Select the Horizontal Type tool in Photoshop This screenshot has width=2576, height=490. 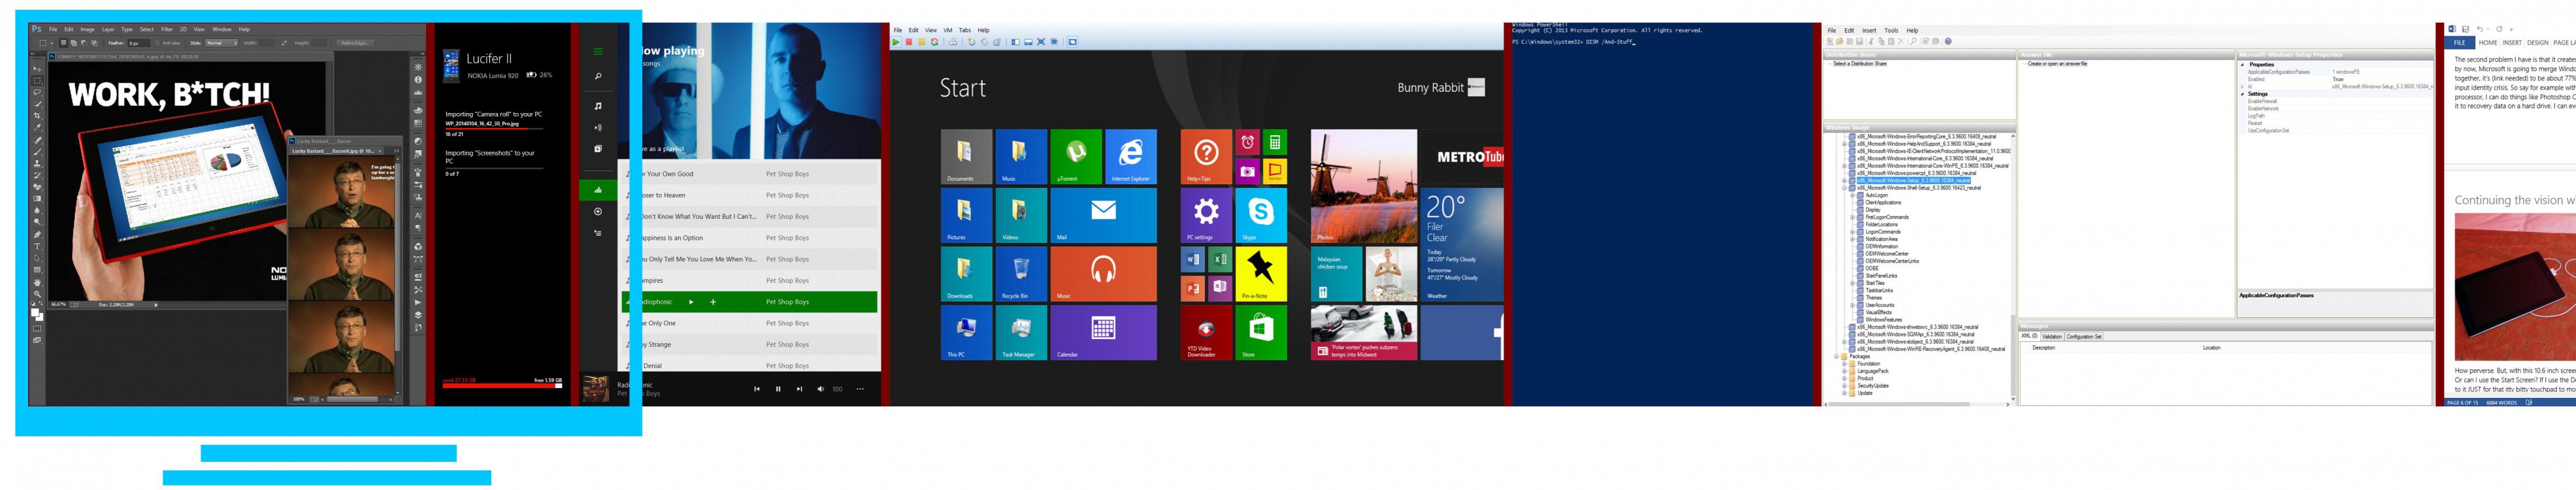pos(38,246)
